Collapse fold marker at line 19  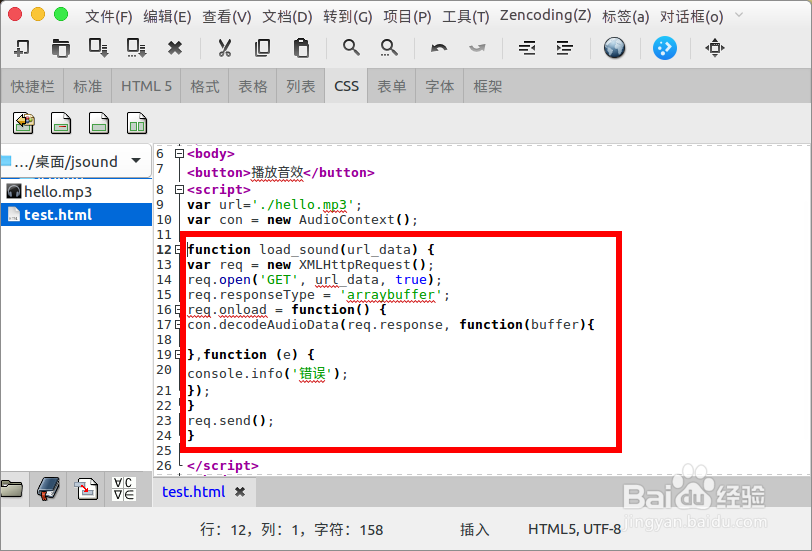point(179,355)
